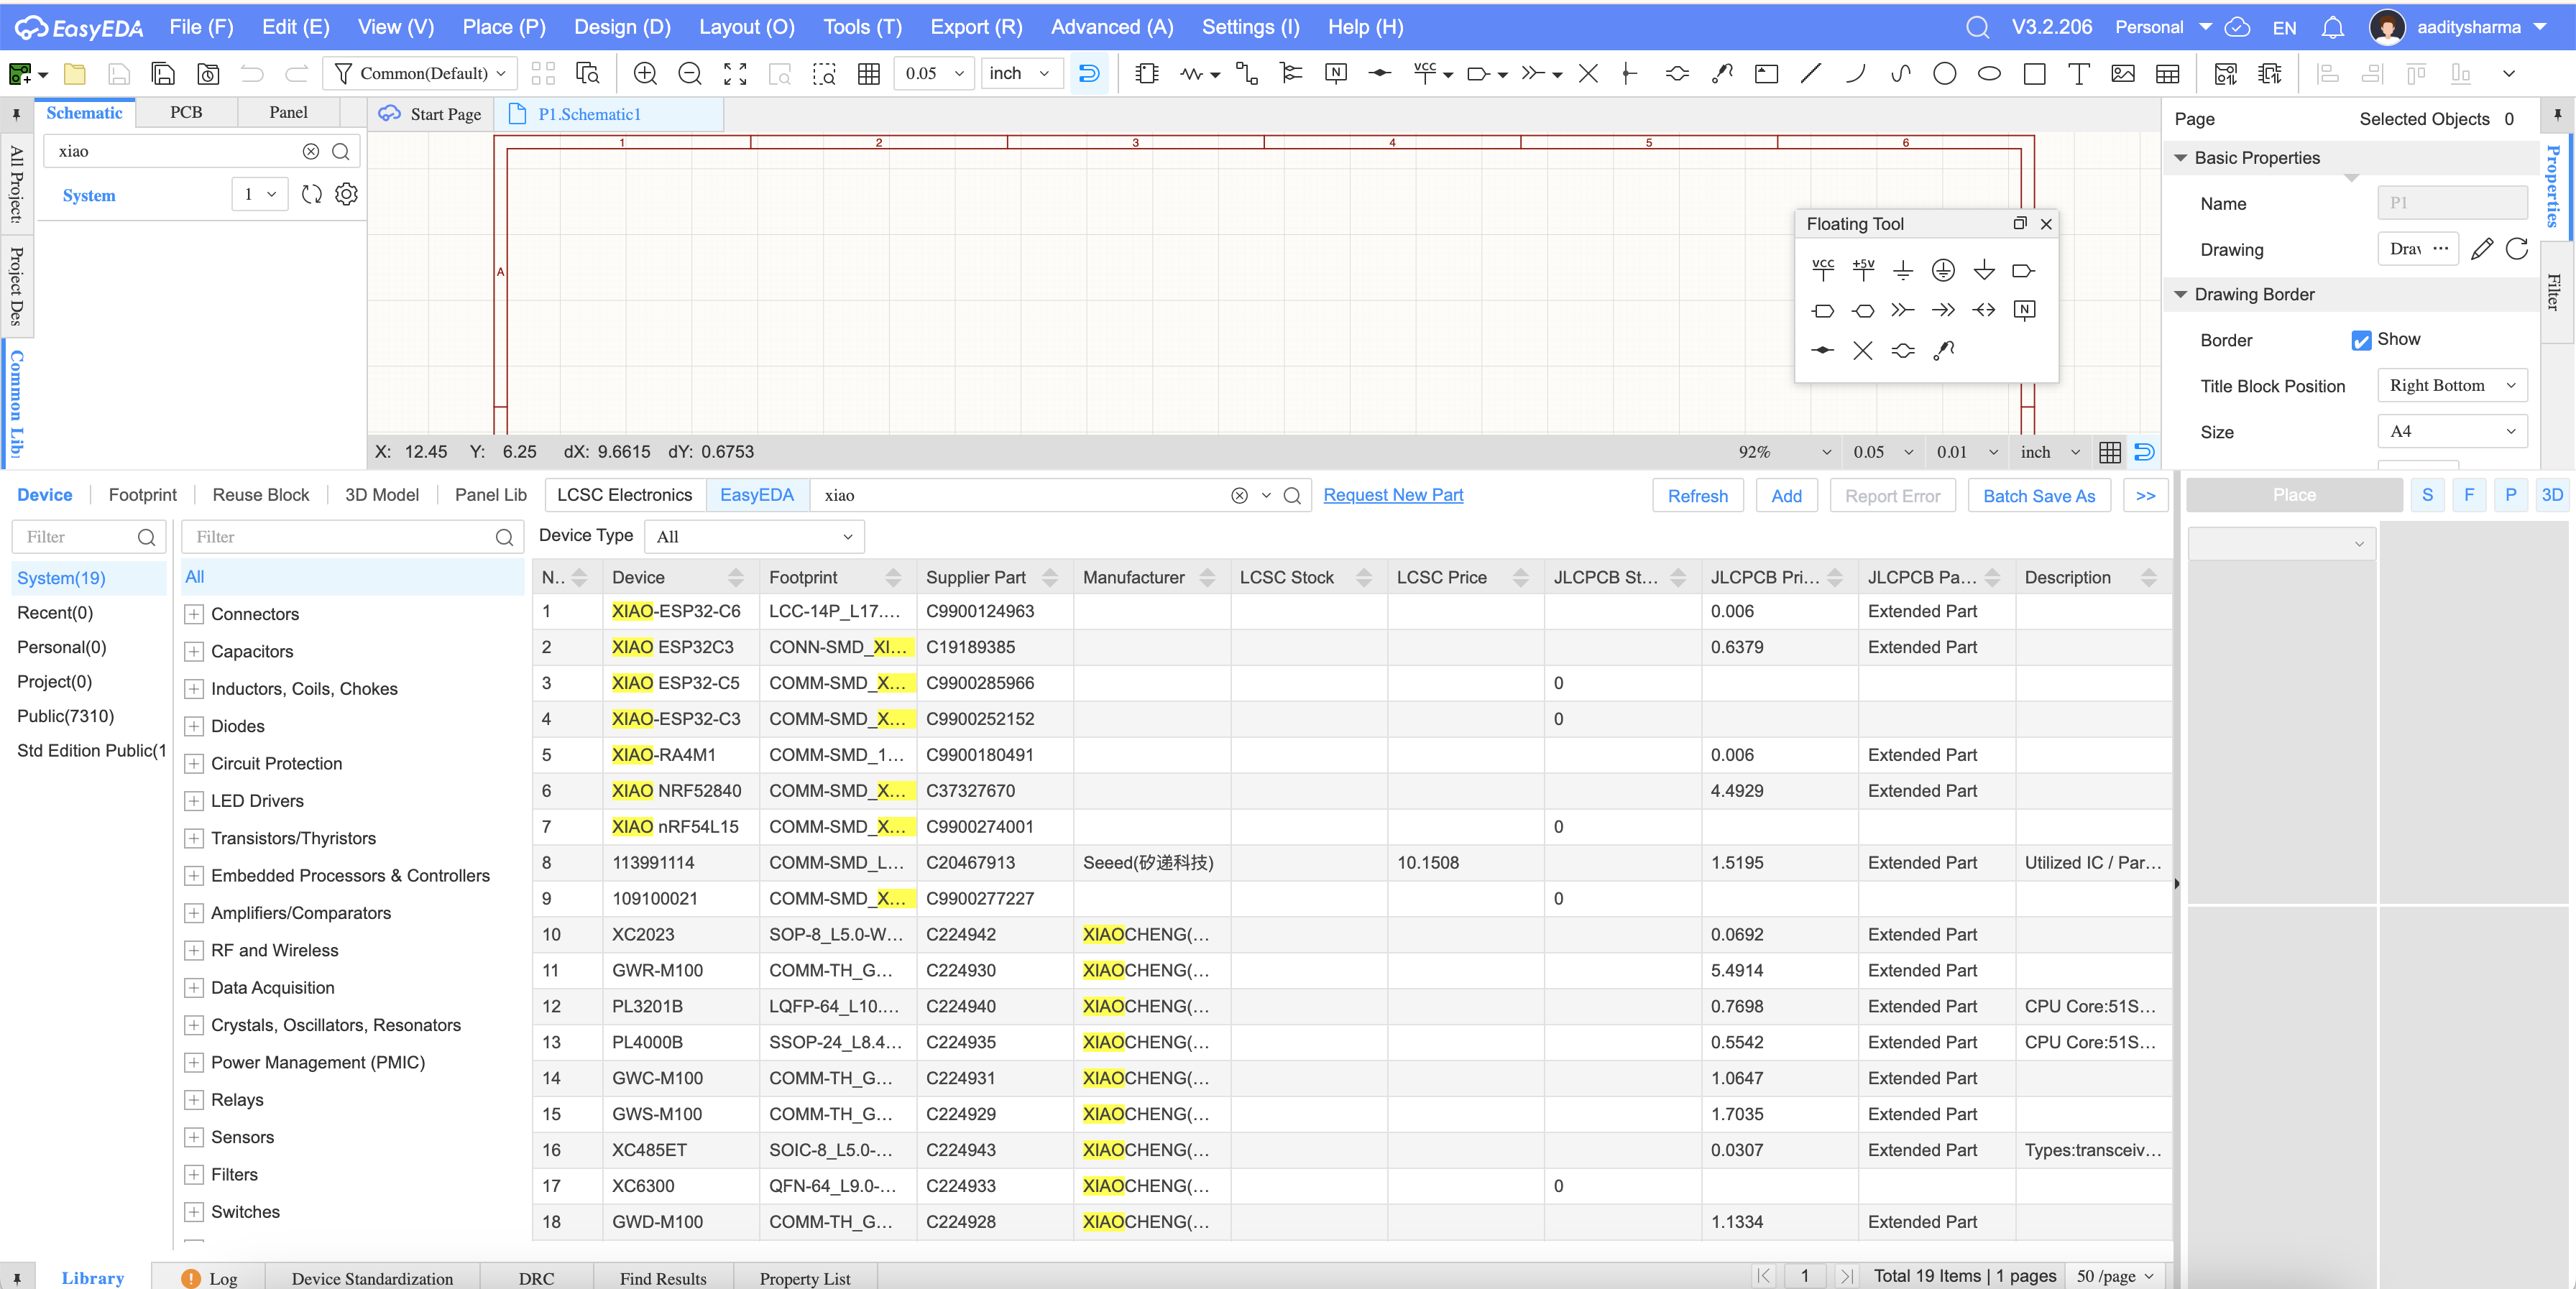Screen dimensions: 2576x1289
Task: Open the Common(Default) filter dropdown
Action: pos(420,74)
